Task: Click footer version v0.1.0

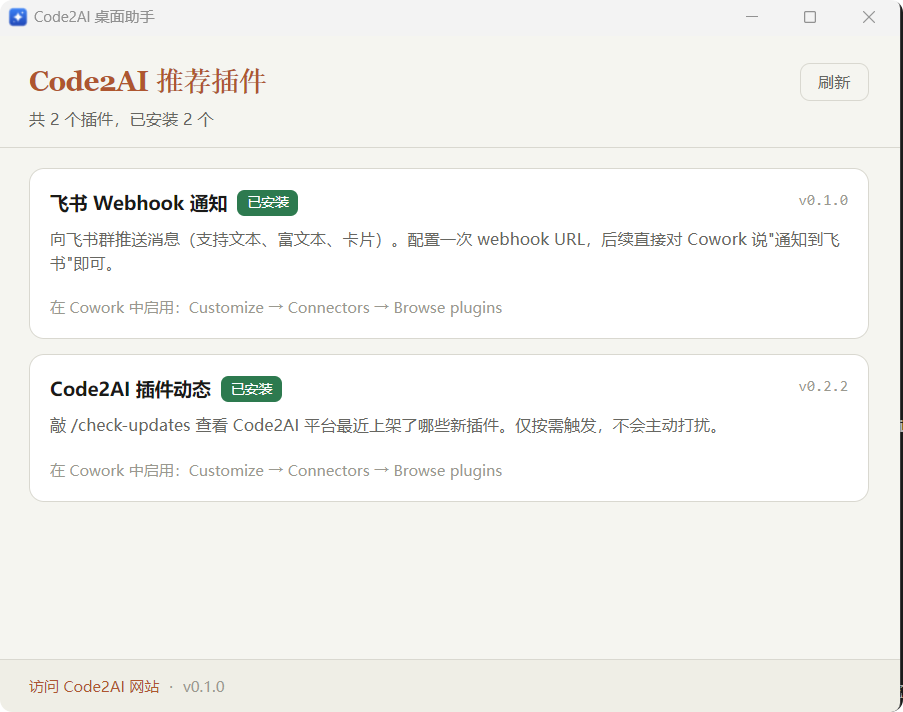Action: tap(203, 687)
